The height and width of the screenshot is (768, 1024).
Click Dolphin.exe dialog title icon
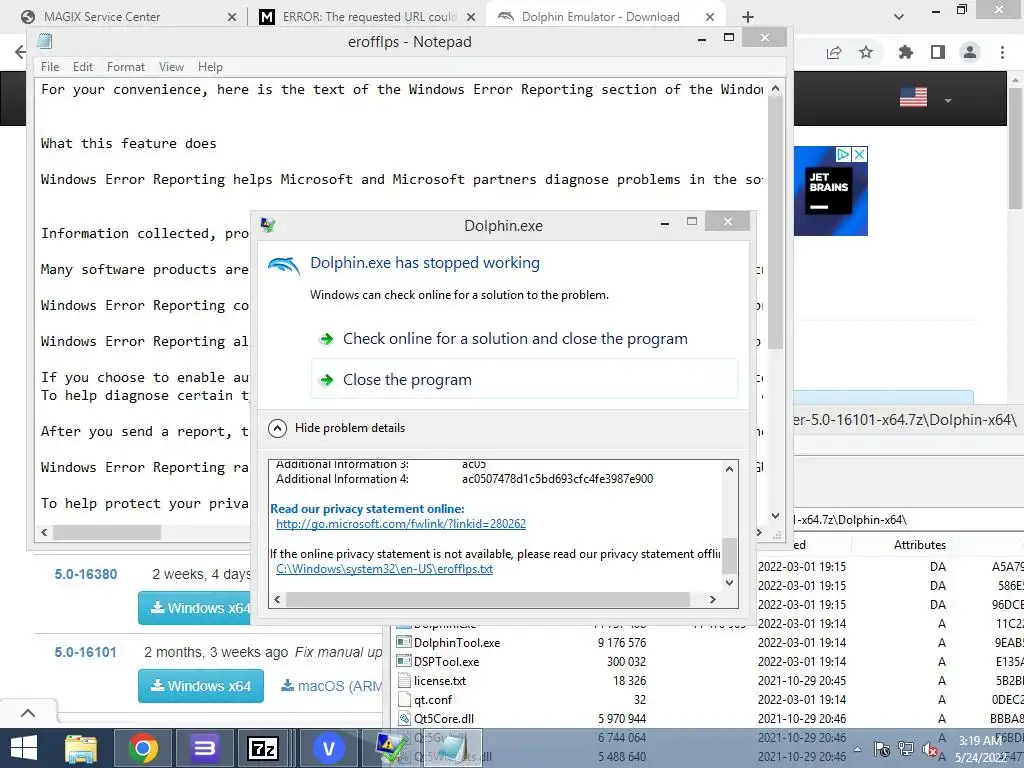tap(268, 225)
